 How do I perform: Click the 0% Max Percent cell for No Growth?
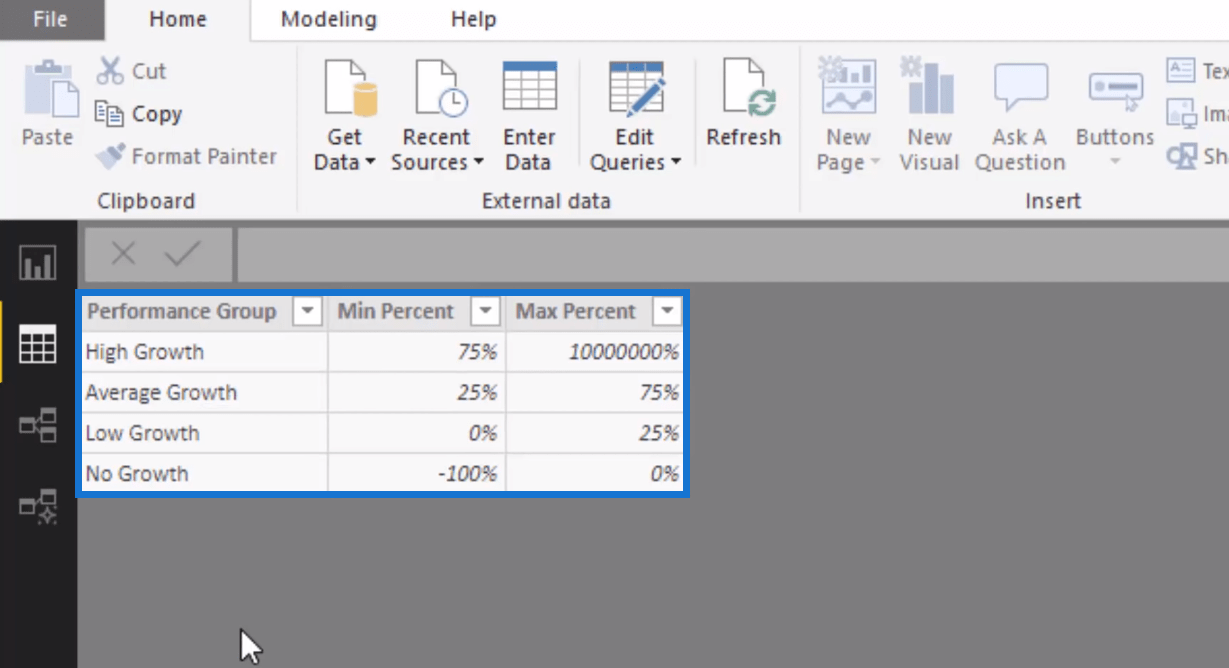pos(595,473)
